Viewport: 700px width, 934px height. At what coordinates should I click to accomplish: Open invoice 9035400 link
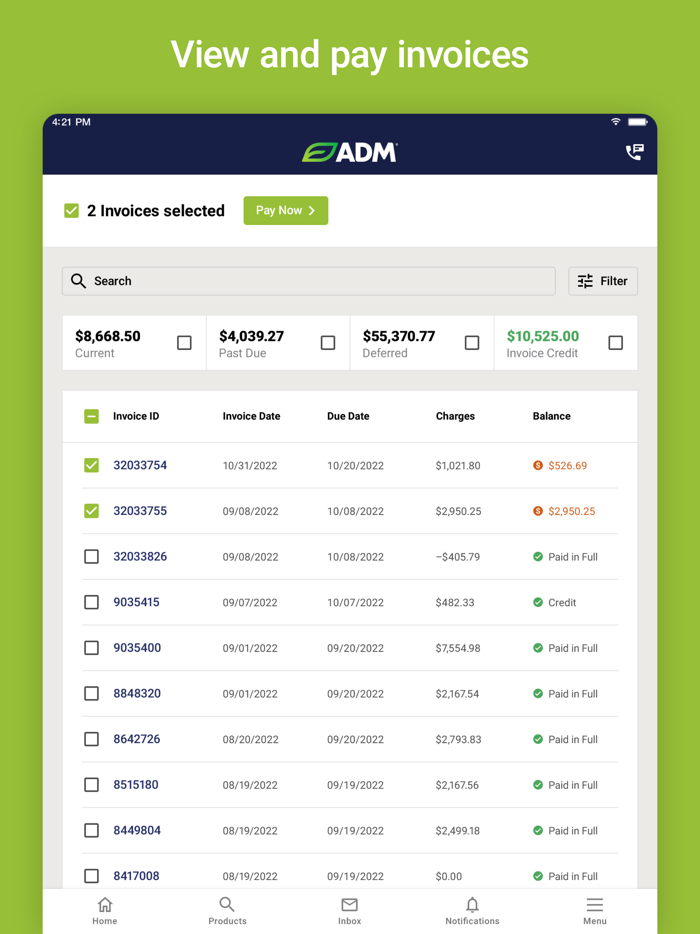point(137,648)
